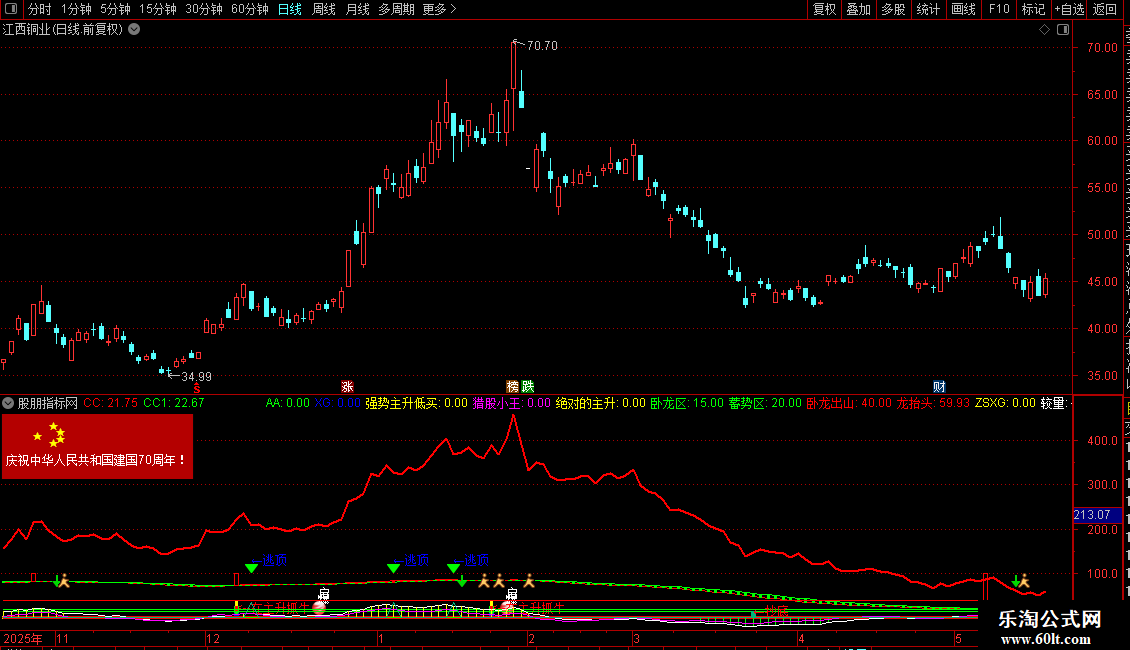Click the 龙抬头: 59.93 indicator value
Viewport: 1130px width, 650px height.
(933, 403)
